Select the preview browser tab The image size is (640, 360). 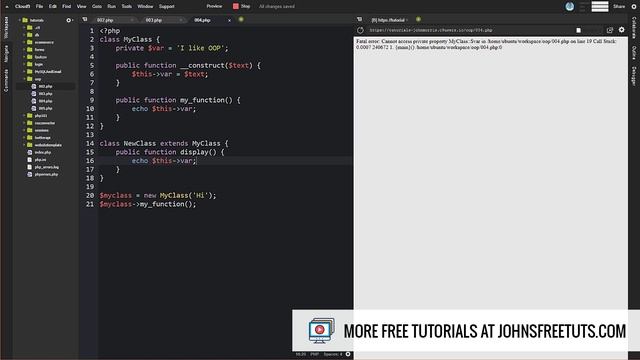[390, 20]
